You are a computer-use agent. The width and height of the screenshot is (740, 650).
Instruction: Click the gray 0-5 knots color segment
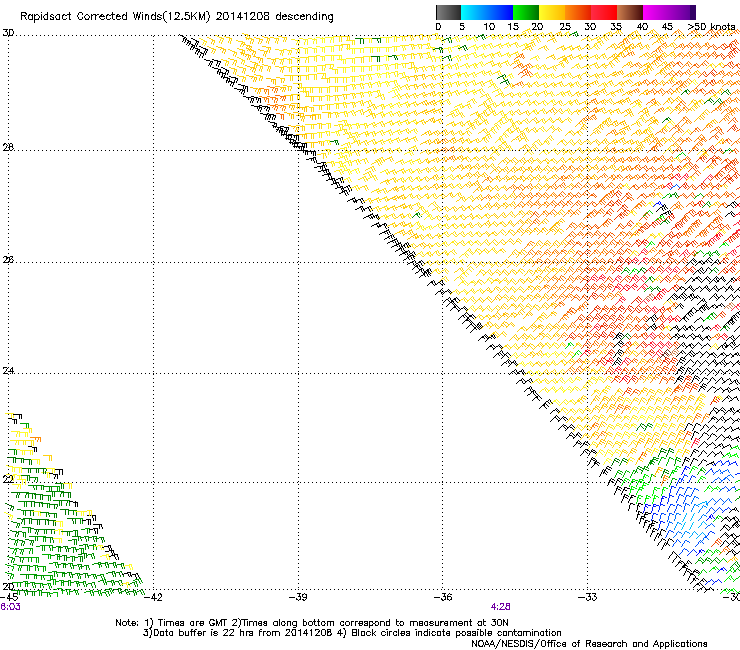click(x=448, y=12)
